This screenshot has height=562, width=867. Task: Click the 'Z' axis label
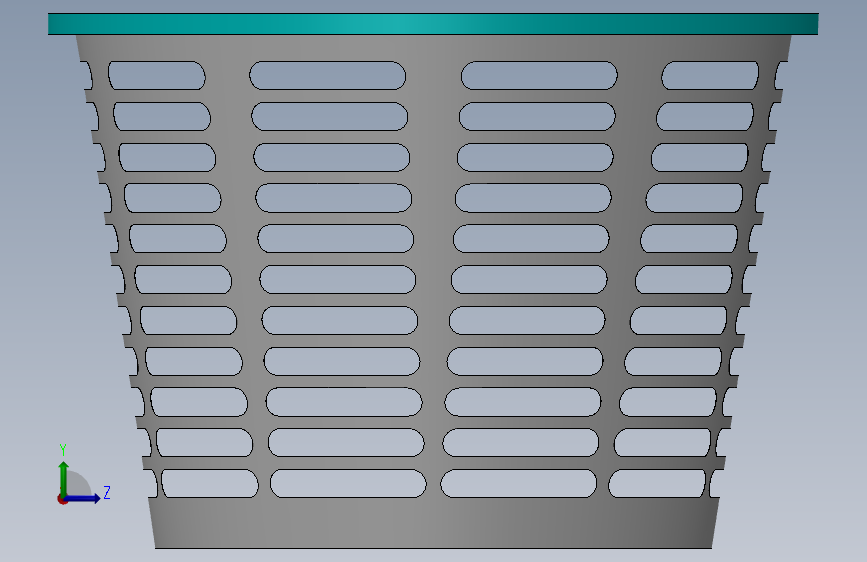[x=107, y=492]
